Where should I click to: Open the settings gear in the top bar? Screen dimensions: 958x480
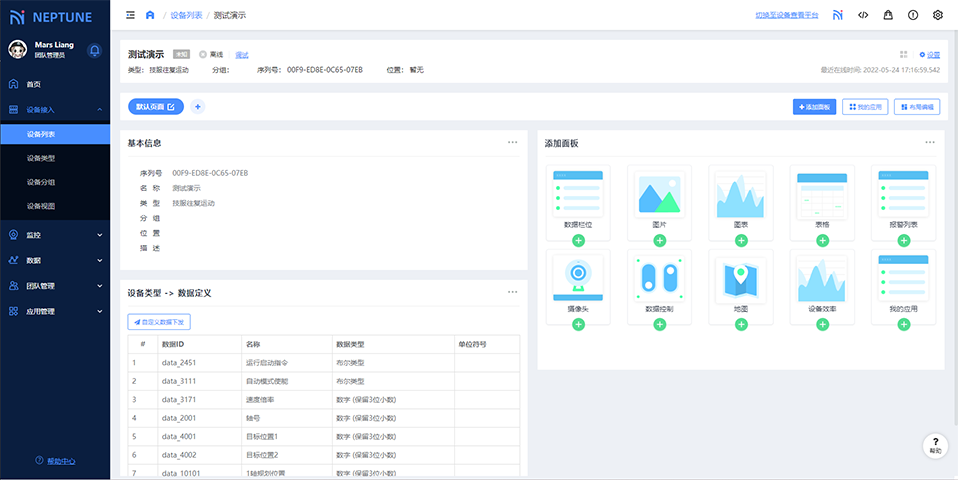point(938,15)
